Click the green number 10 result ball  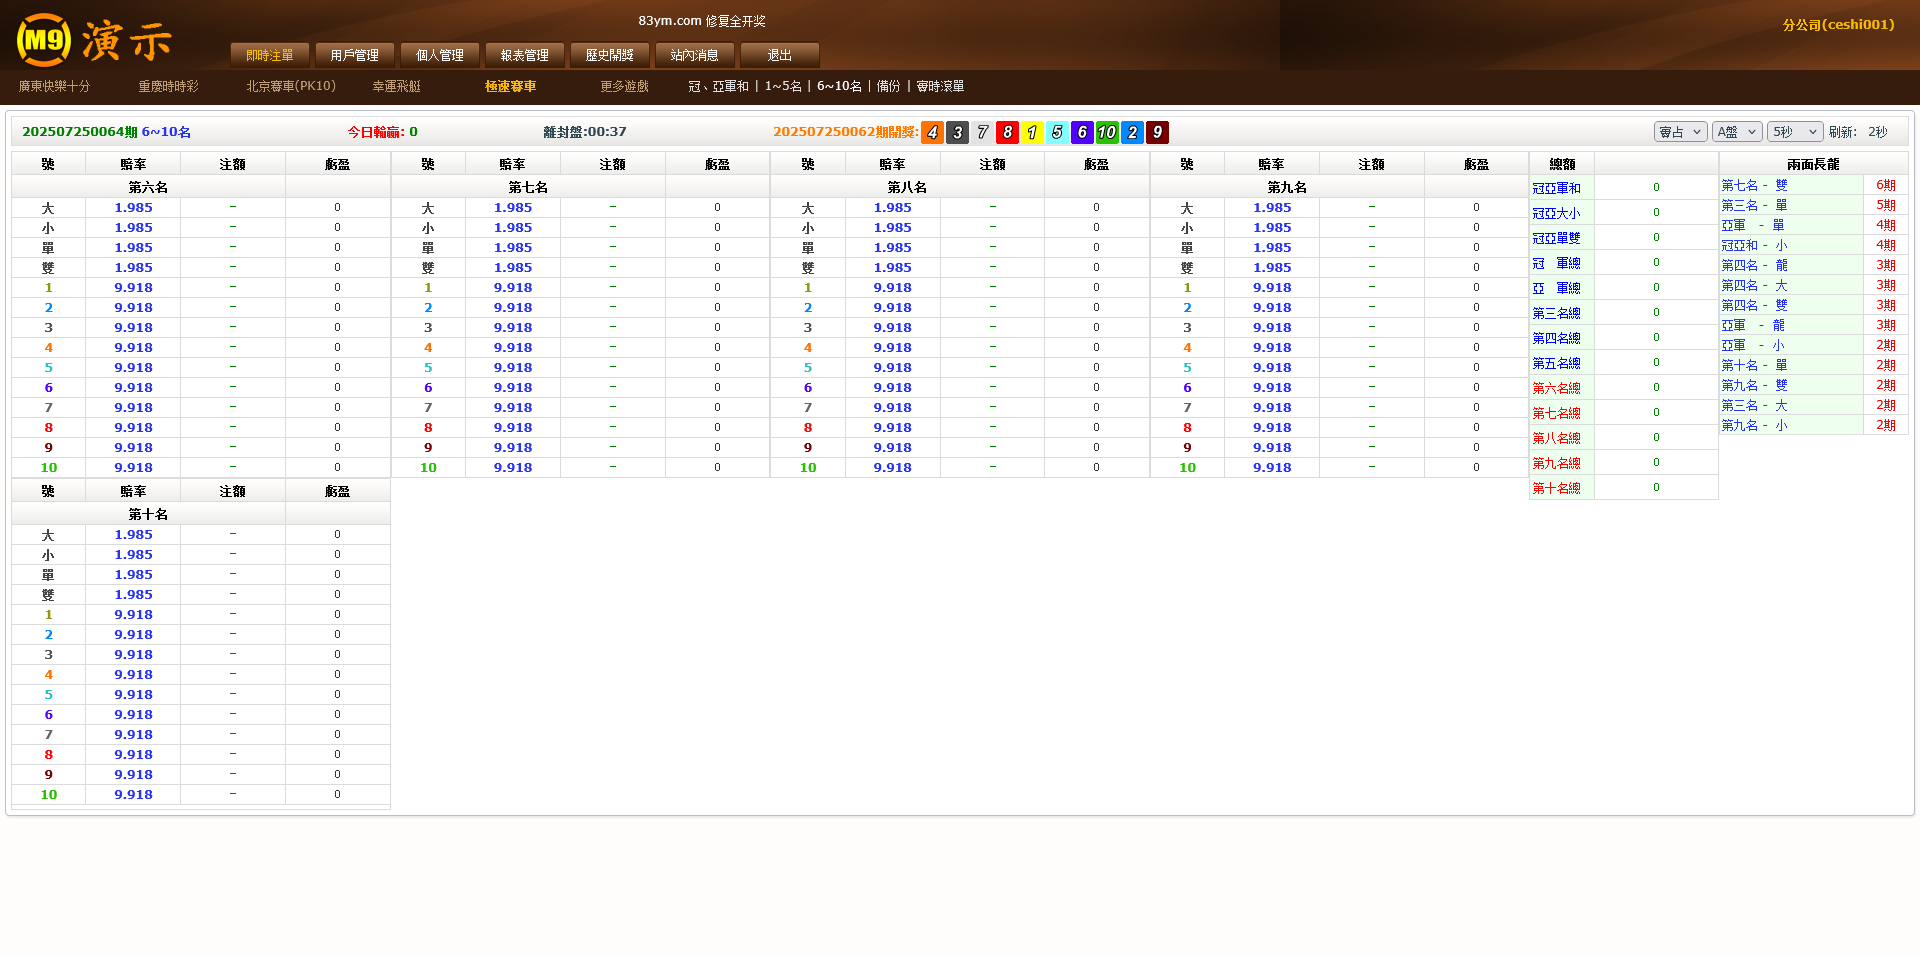click(x=1107, y=132)
